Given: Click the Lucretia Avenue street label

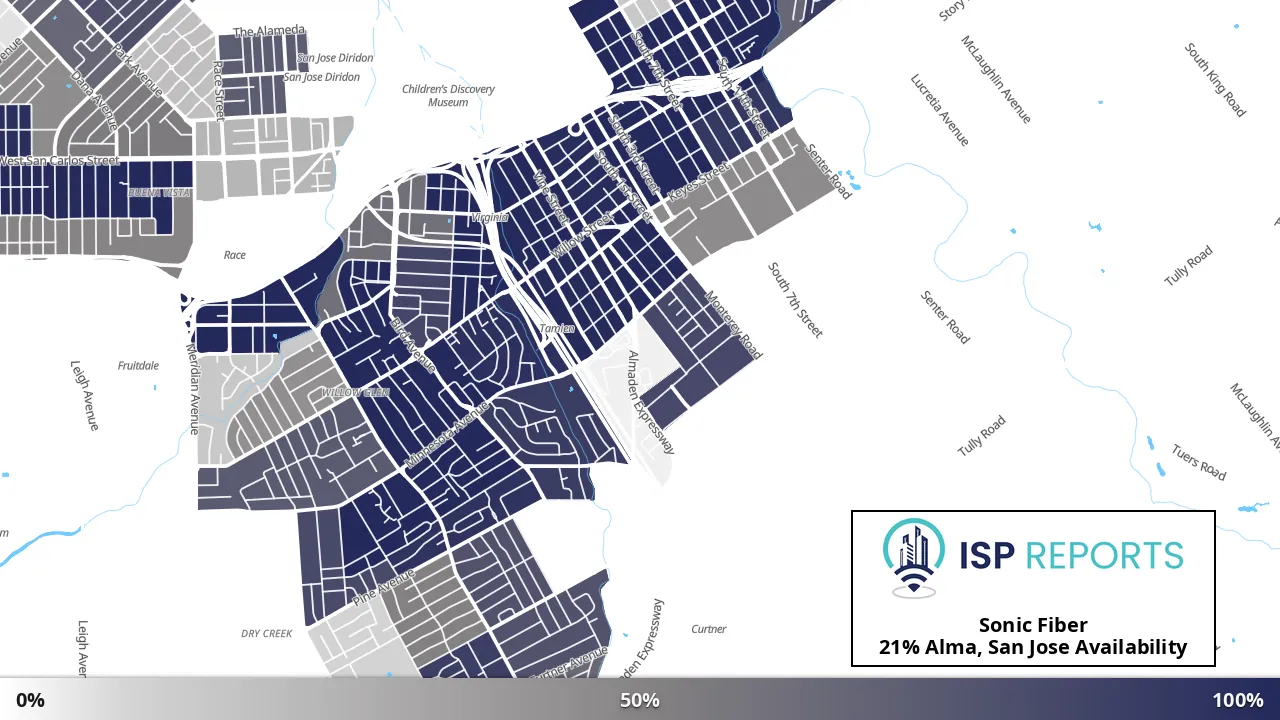Looking at the screenshot, I should click(940, 110).
